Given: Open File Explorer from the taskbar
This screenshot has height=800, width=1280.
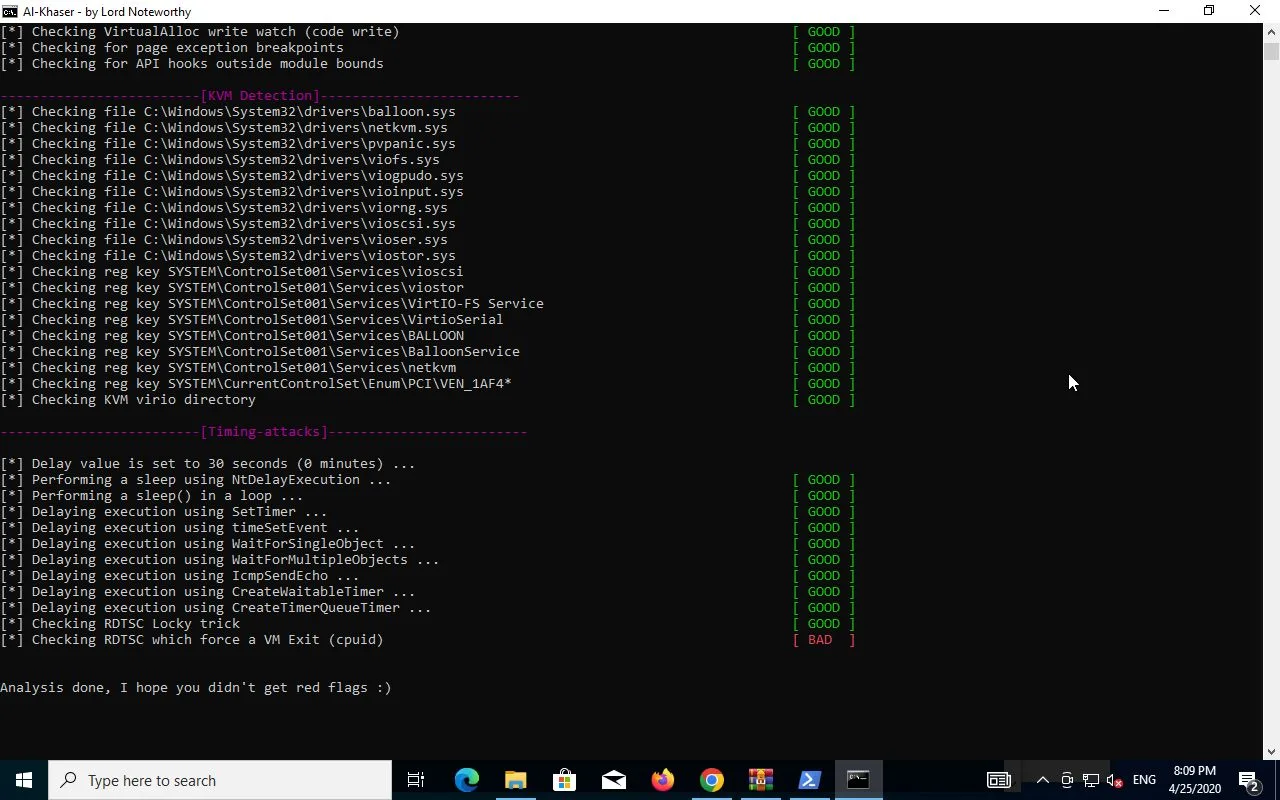Looking at the screenshot, I should coord(515,780).
